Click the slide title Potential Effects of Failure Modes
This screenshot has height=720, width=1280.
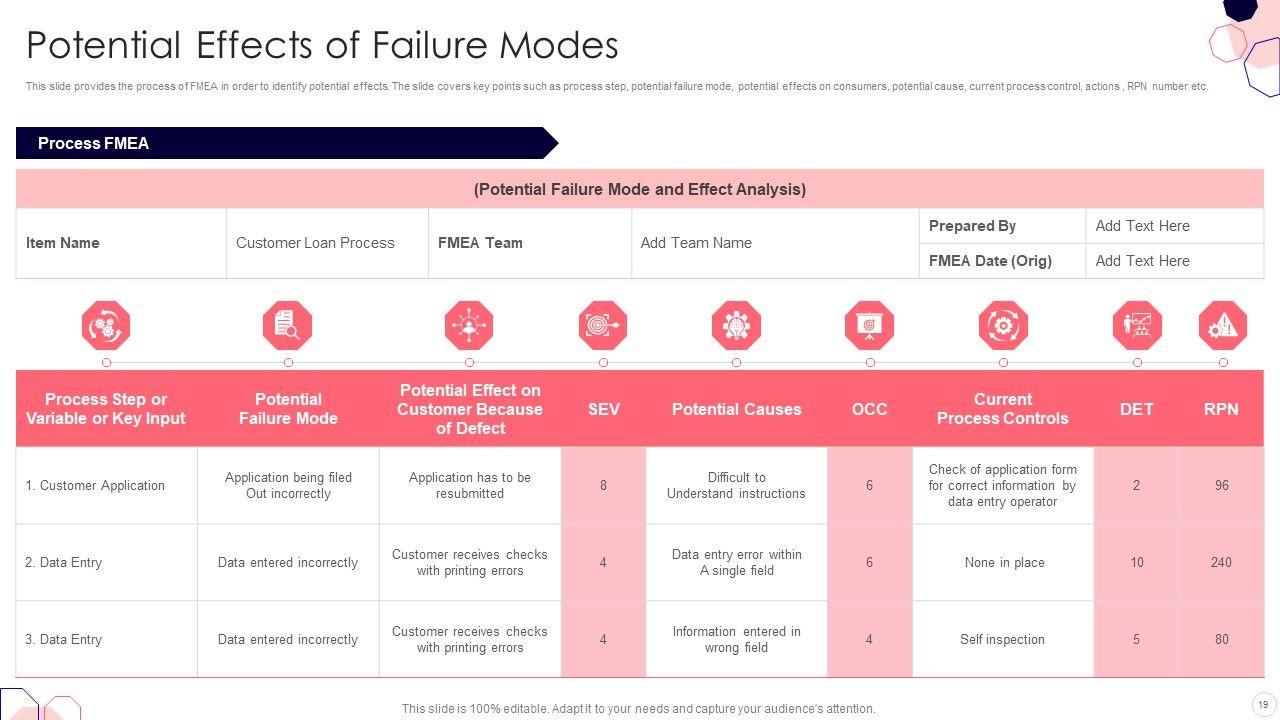pyautogui.click(x=322, y=46)
